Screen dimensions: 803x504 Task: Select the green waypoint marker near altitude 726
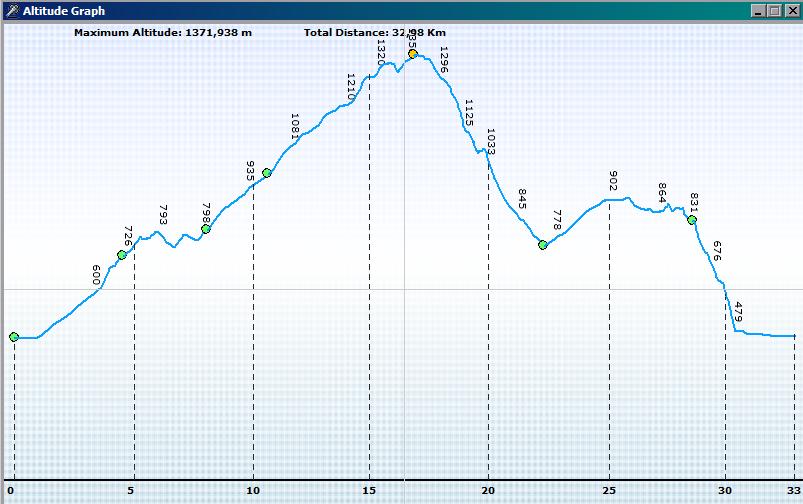click(122, 255)
